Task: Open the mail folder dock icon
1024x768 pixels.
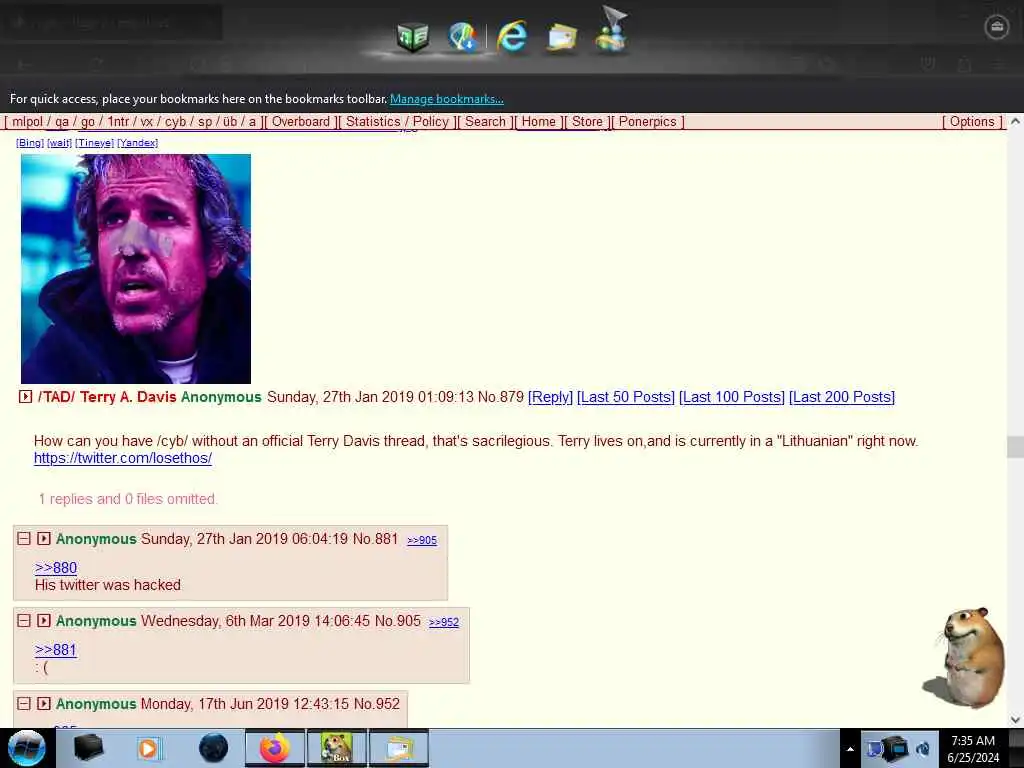Action: [x=562, y=37]
